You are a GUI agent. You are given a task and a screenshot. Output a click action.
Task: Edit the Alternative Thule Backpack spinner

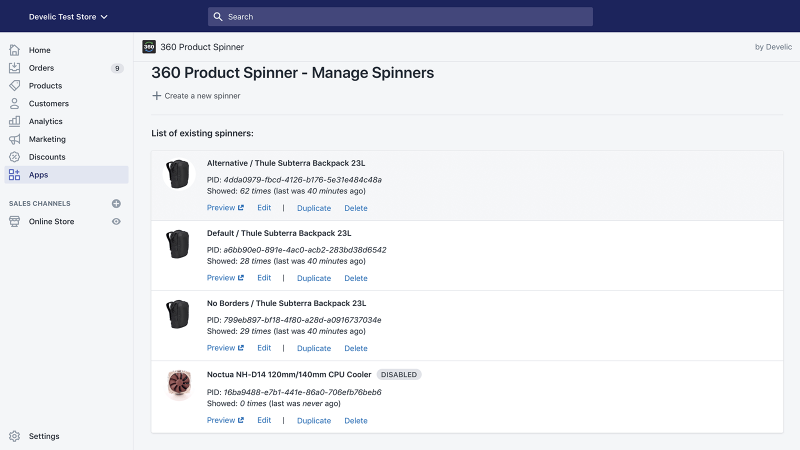(x=264, y=208)
